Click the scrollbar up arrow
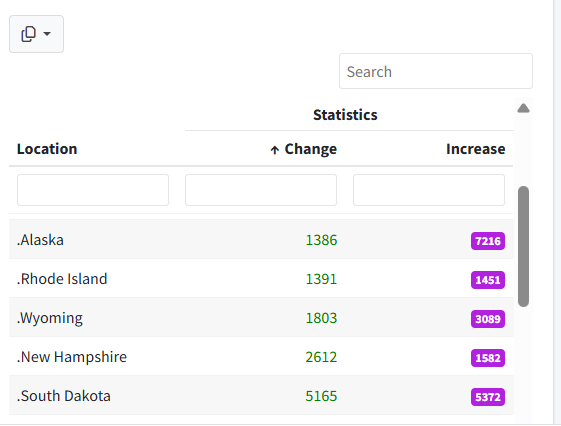This screenshot has width=561, height=426. click(523, 108)
